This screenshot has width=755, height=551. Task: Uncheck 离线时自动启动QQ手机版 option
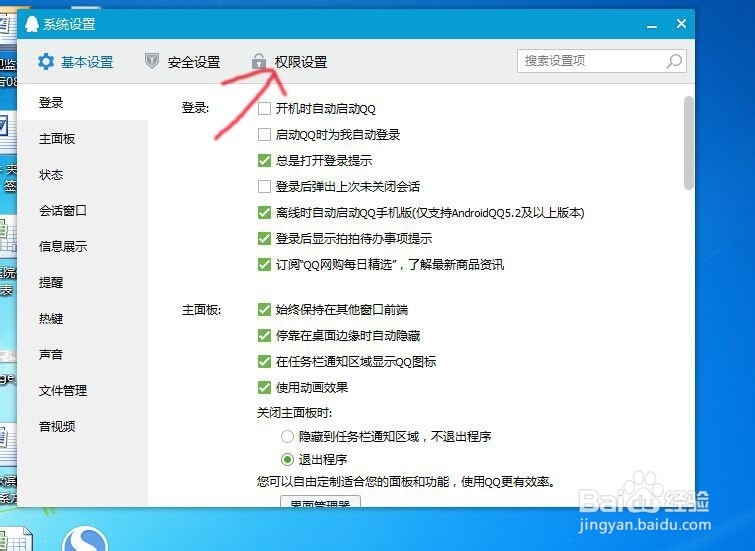coord(264,212)
